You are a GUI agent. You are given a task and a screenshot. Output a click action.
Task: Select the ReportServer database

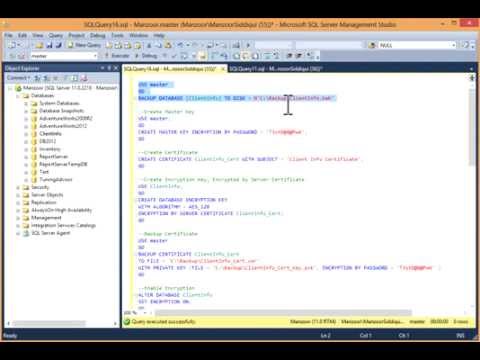(53, 157)
